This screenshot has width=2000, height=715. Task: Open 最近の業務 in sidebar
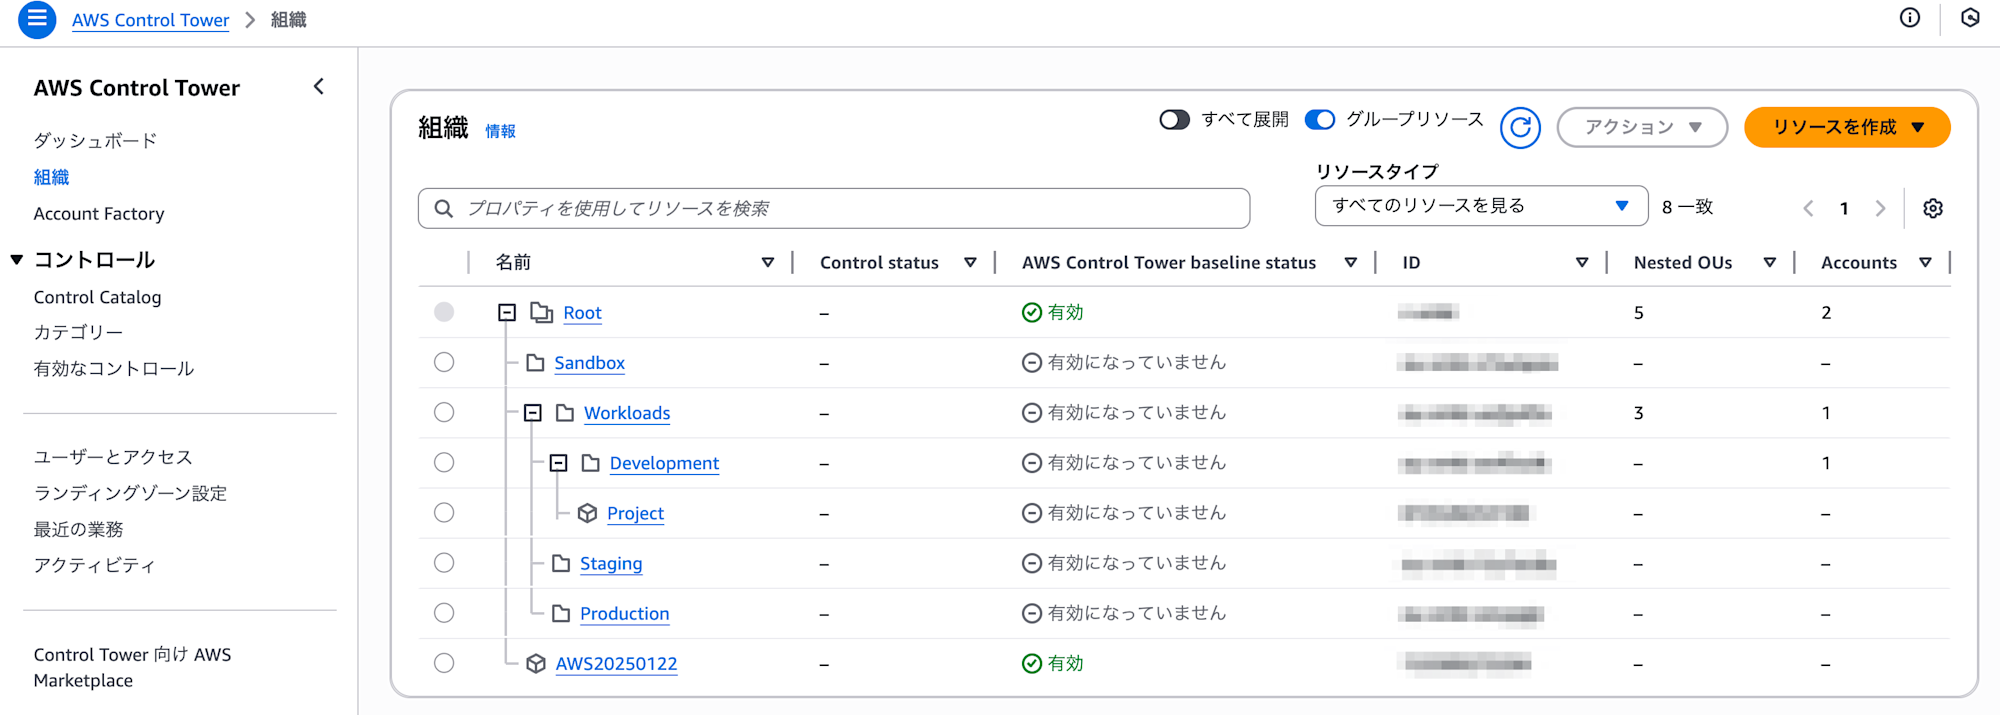(78, 529)
